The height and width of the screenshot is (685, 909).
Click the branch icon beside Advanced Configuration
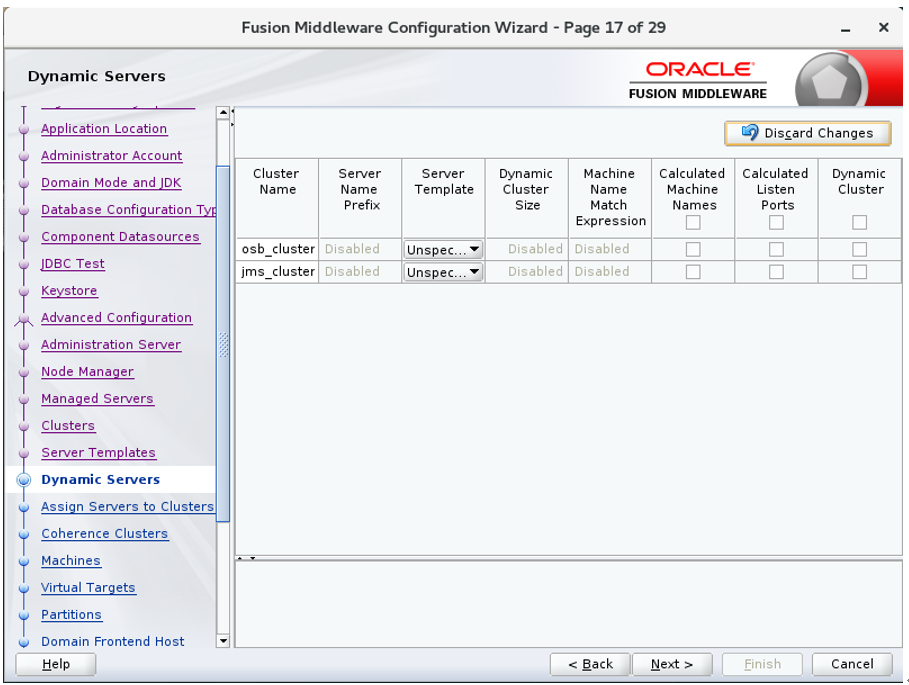pos(24,319)
